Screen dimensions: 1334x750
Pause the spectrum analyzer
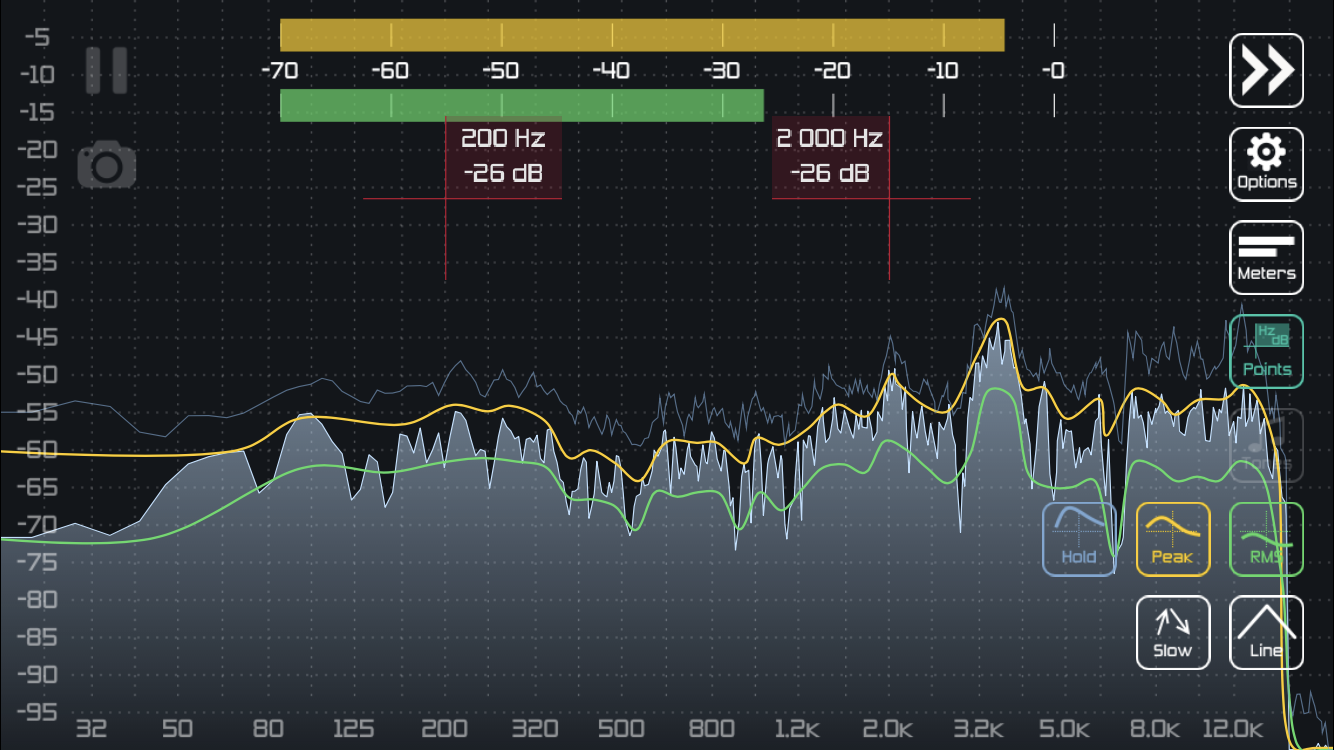106,70
